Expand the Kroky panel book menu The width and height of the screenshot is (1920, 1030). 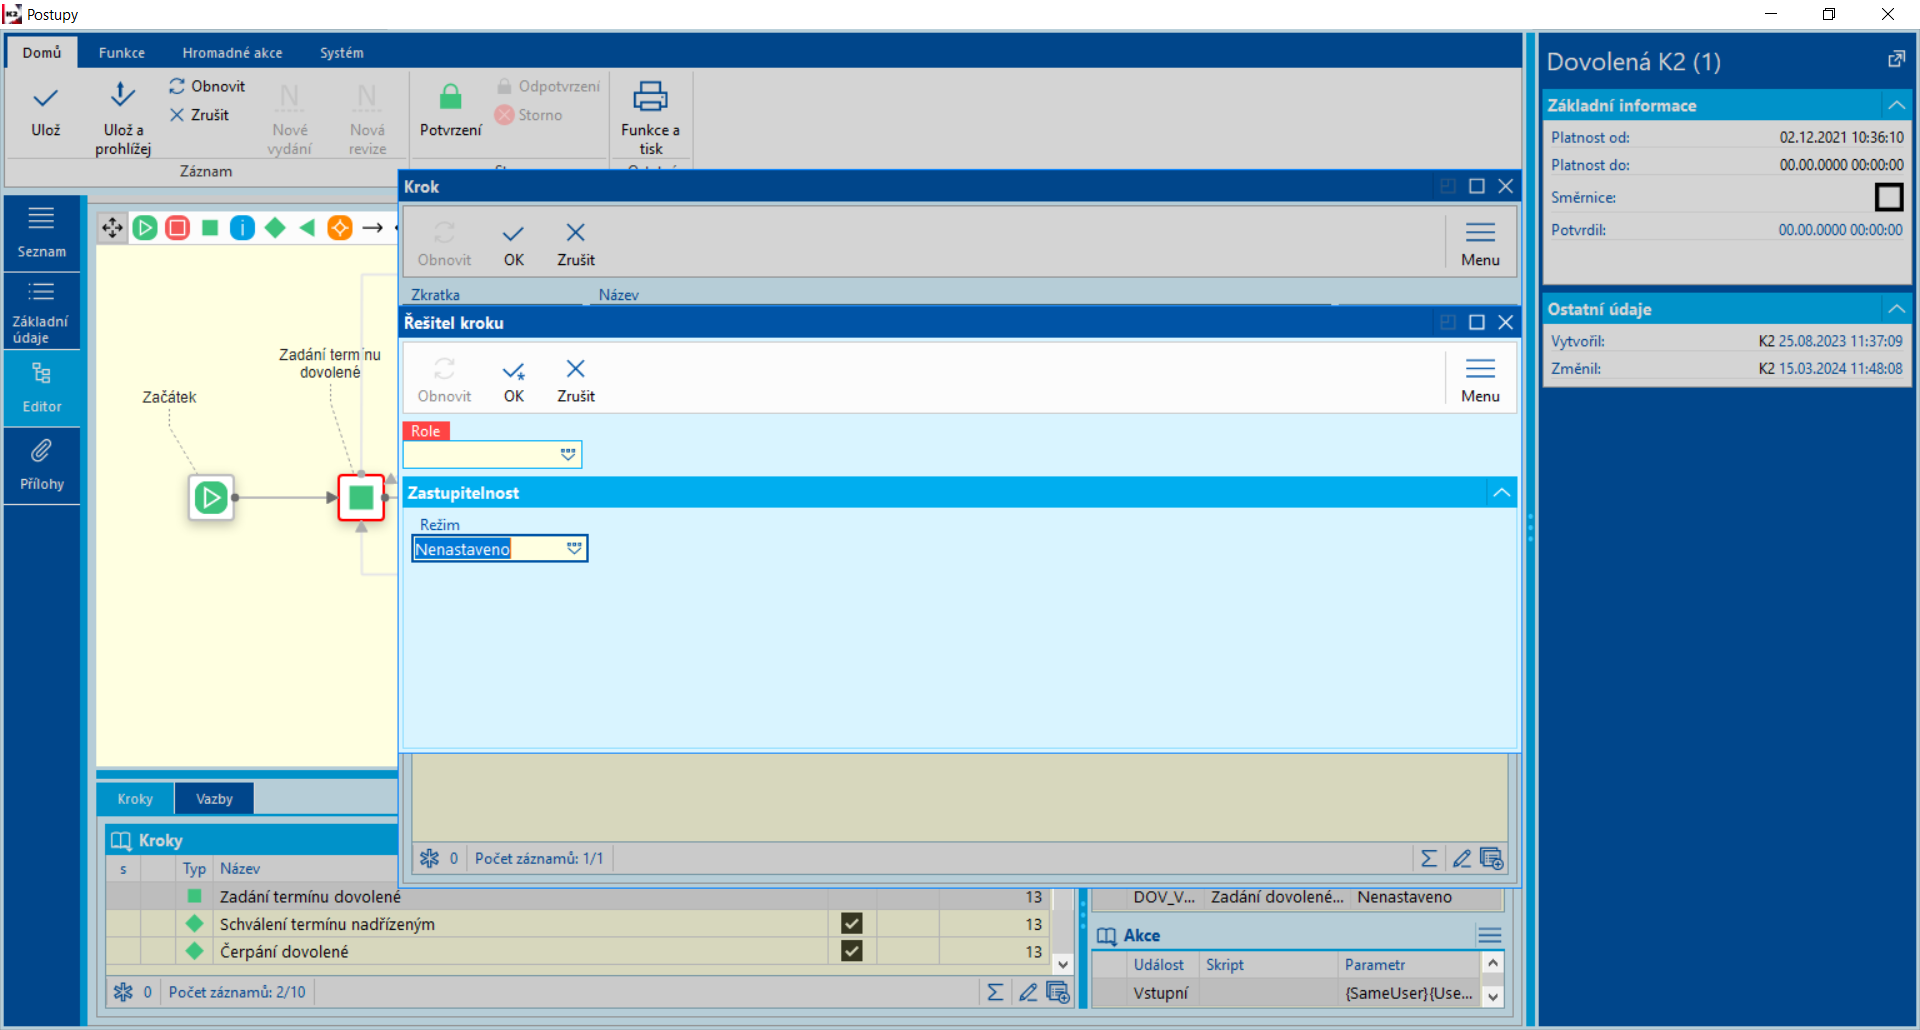[121, 840]
